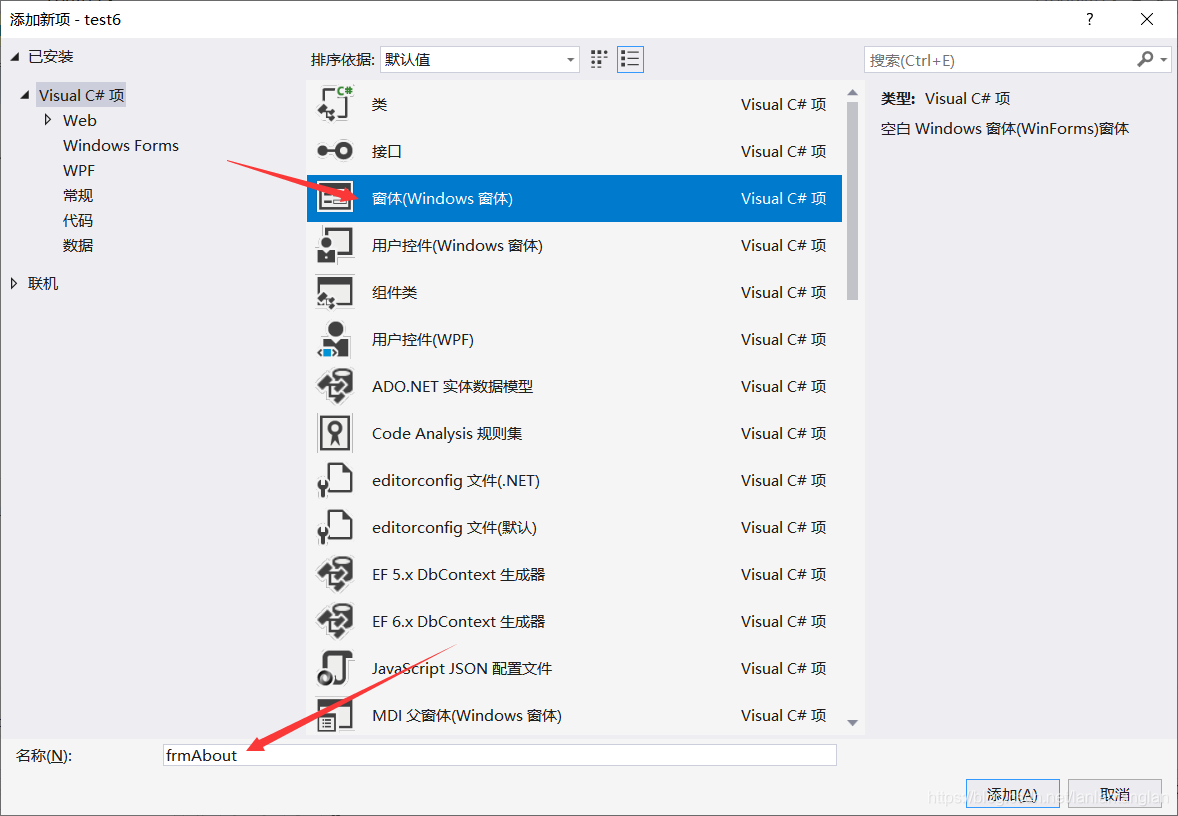
Task: Click the interface (接口) template icon
Action: 335,151
